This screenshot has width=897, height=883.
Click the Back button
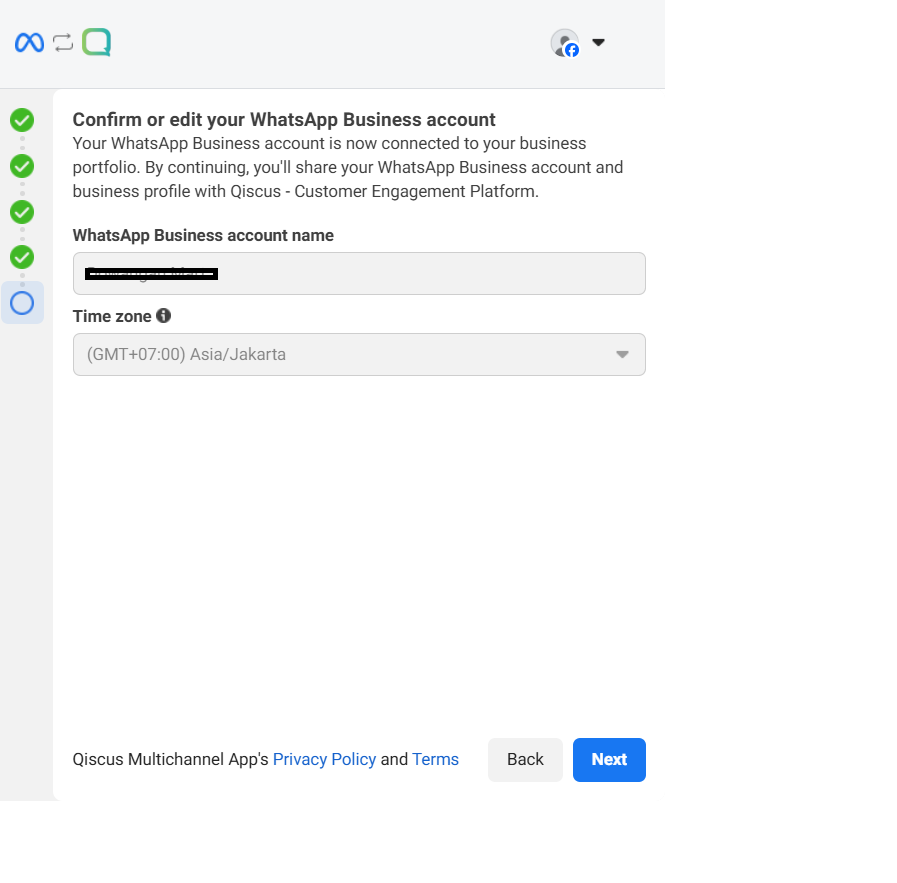(x=525, y=759)
